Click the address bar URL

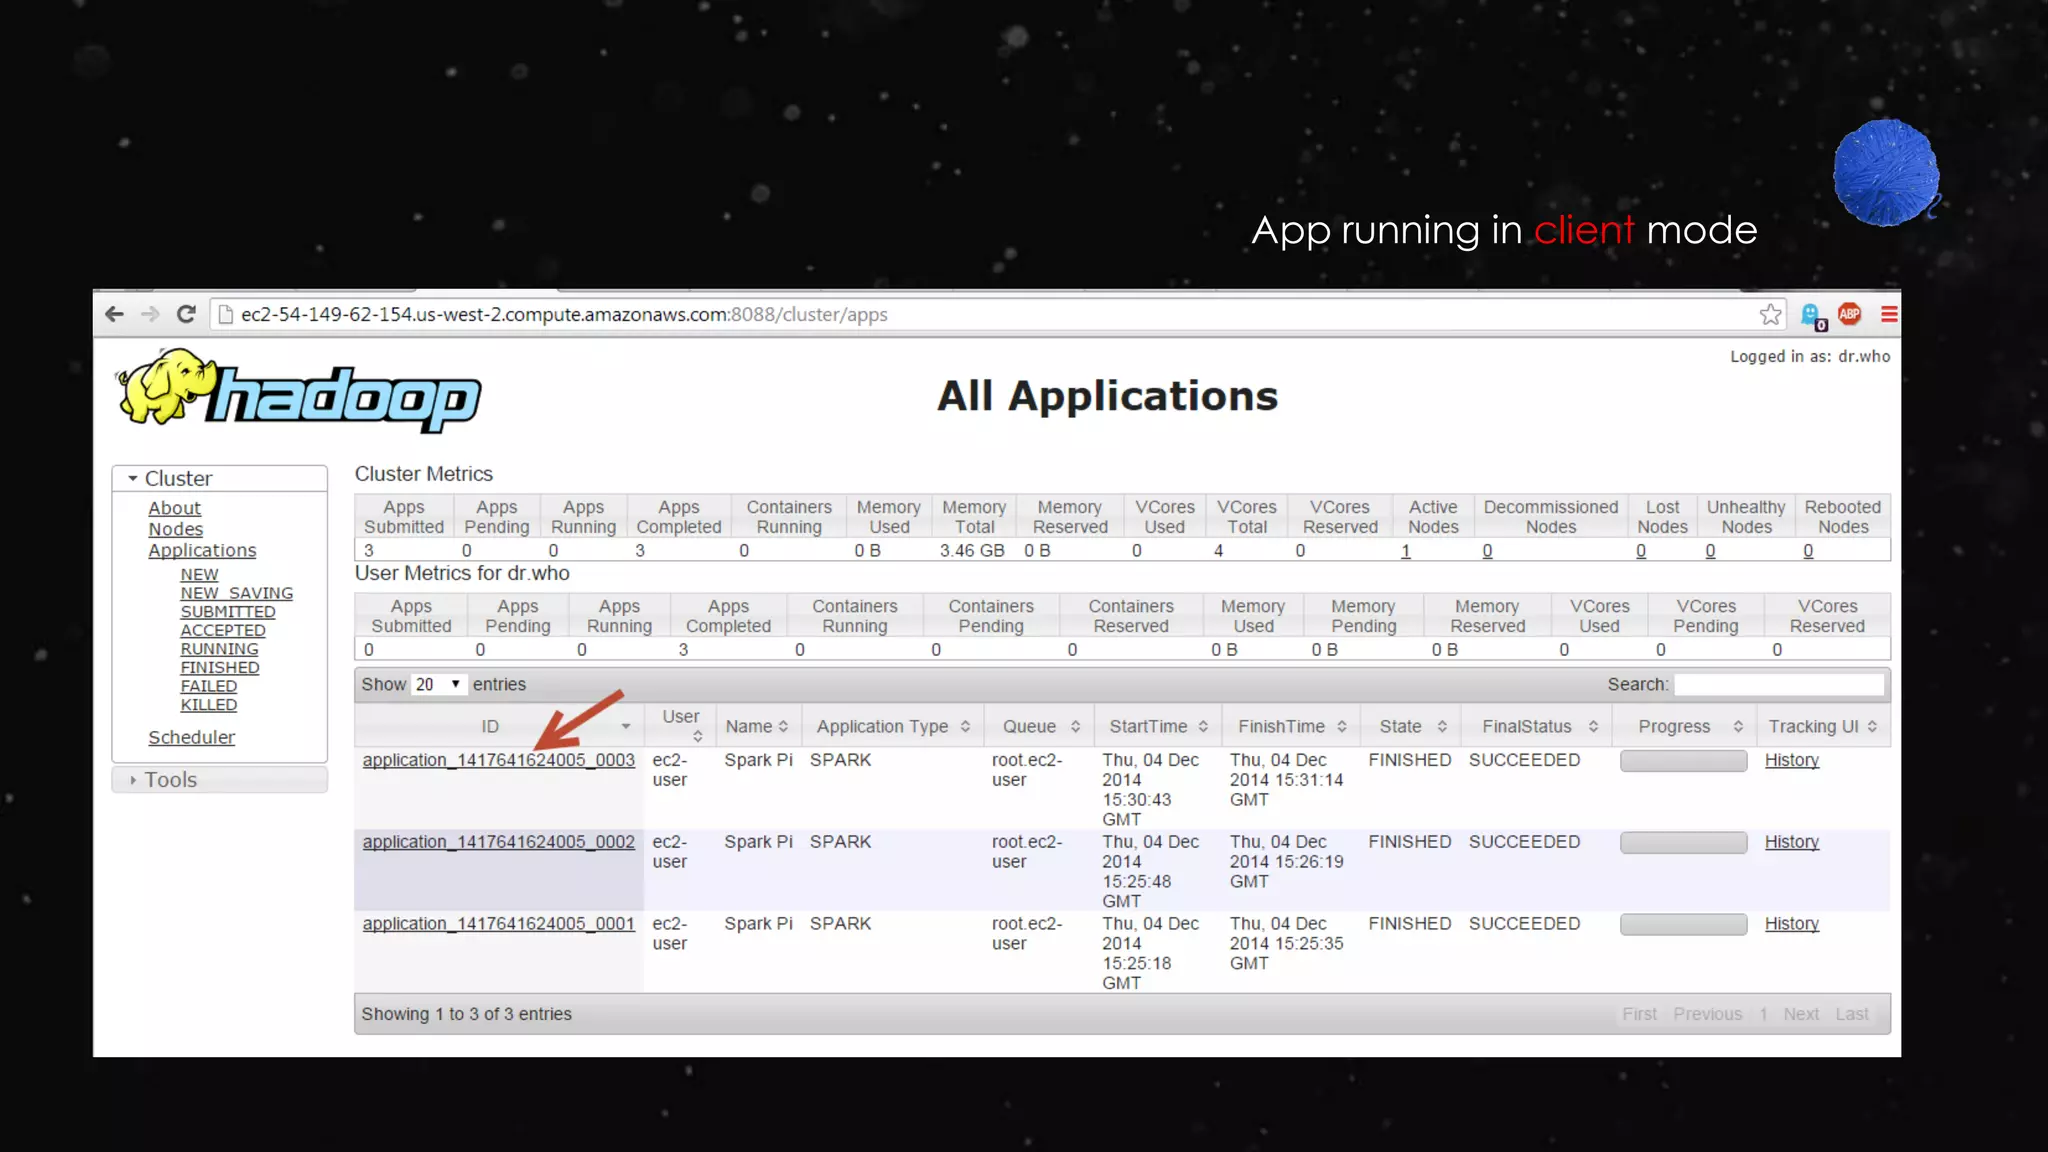pyautogui.click(x=564, y=314)
